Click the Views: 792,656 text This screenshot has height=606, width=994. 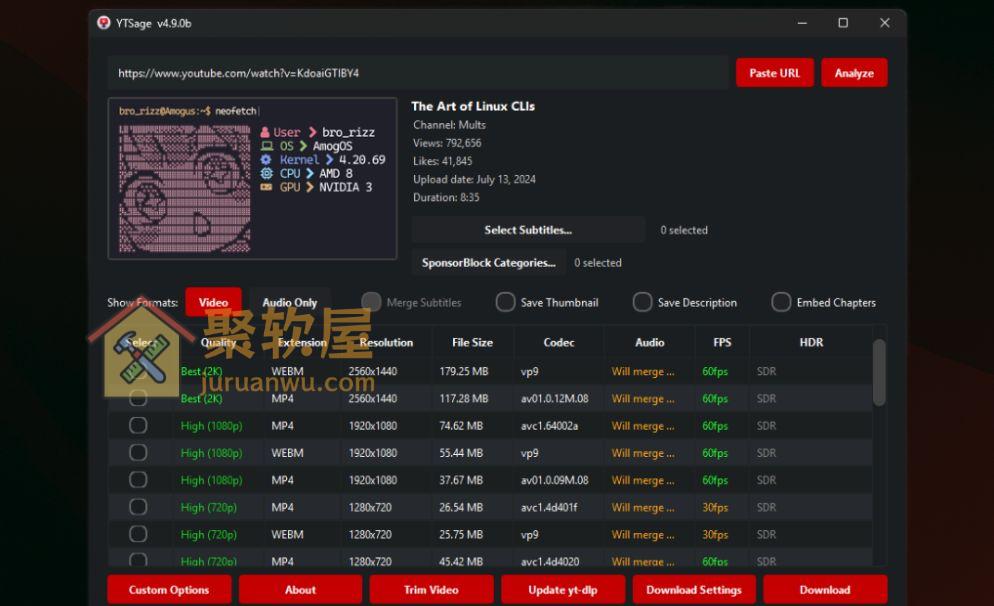point(447,143)
